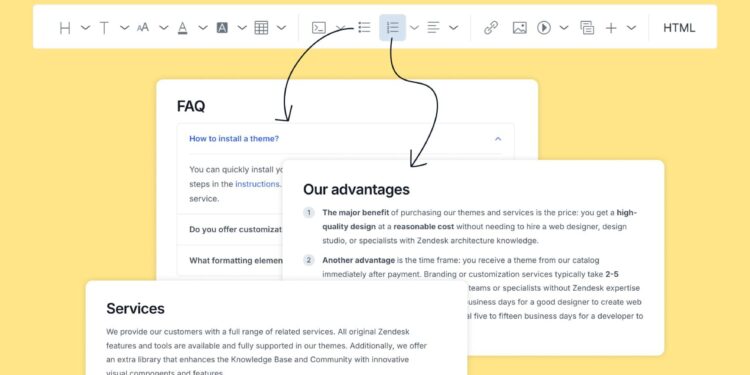Insert a table with the grid icon

click(x=261, y=28)
